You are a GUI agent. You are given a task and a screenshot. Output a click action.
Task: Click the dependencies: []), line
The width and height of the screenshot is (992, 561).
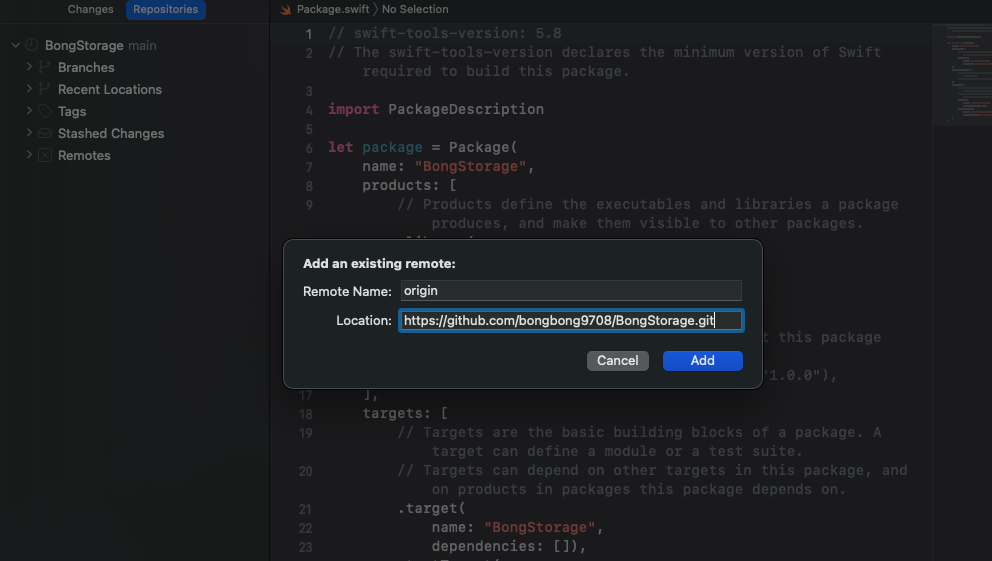coord(509,546)
